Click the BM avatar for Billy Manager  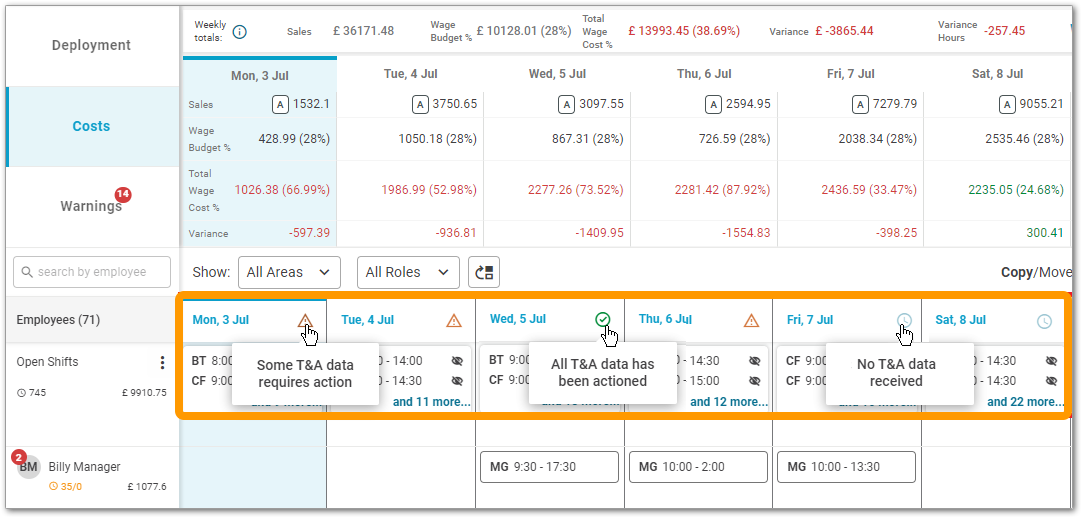tap(28, 467)
